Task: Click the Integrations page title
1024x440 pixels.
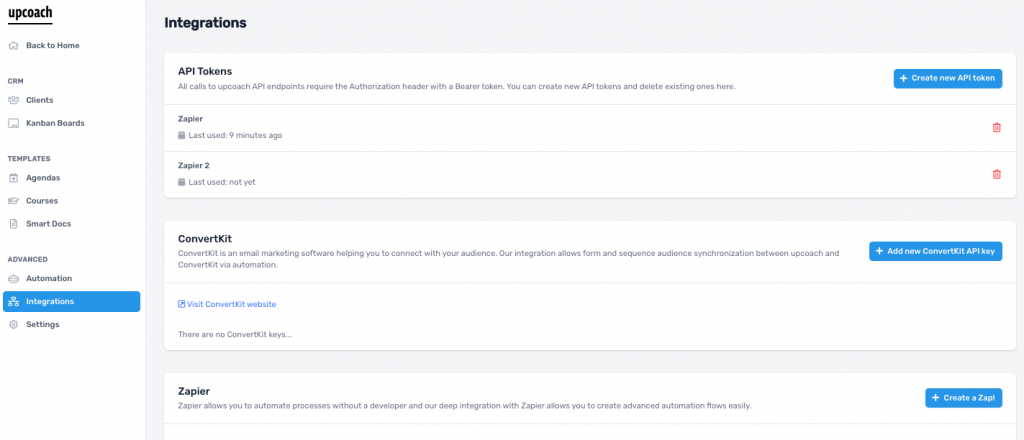Action: (x=205, y=23)
